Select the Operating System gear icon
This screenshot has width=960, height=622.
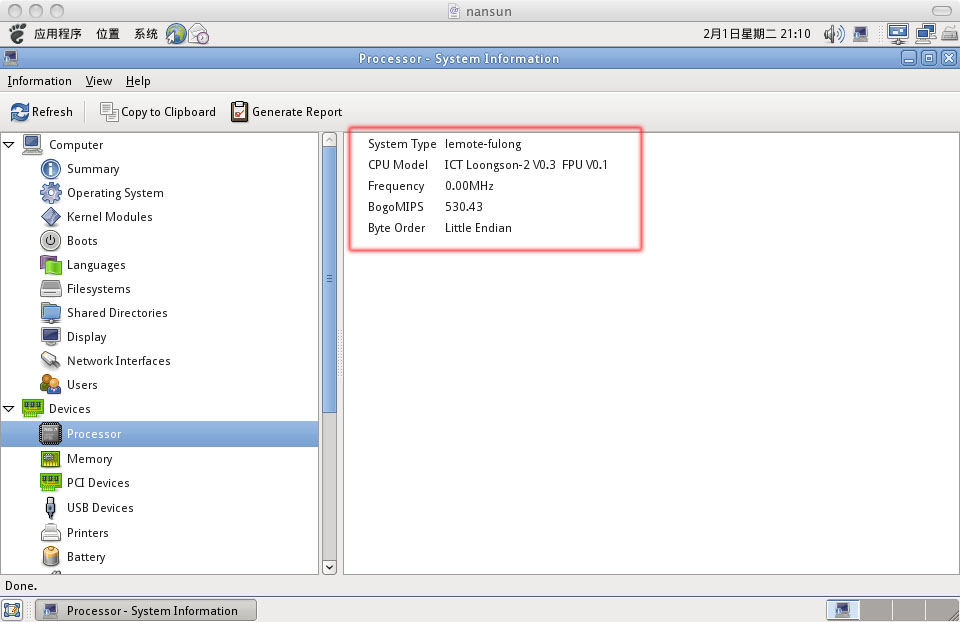pyautogui.click(x=50, y=193)
